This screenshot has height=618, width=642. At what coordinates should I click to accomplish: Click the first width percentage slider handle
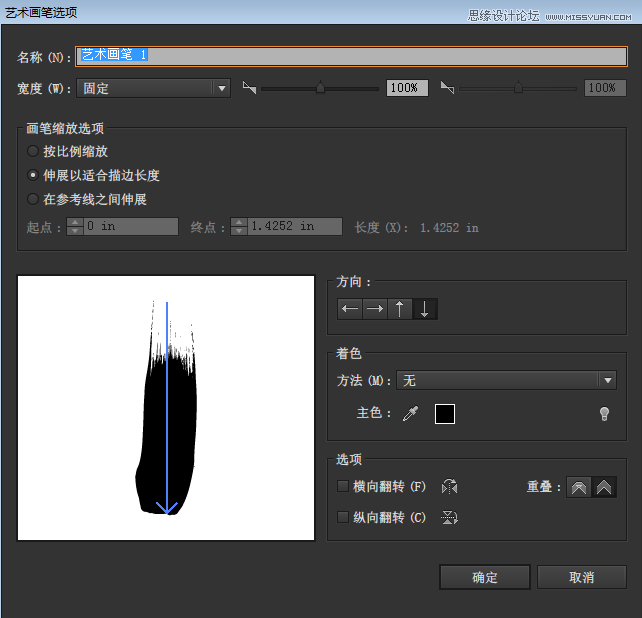[320, 87]
